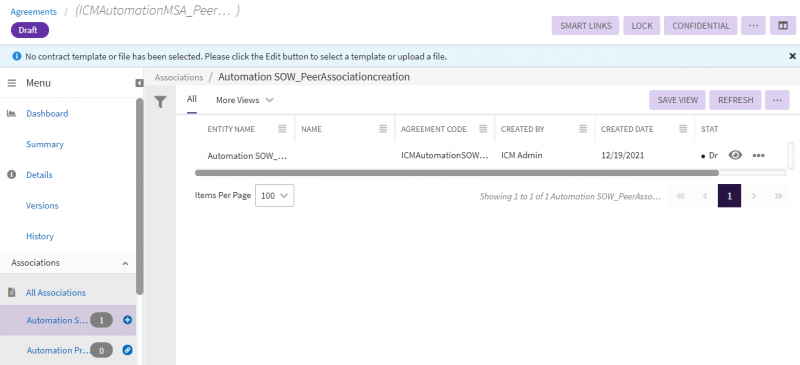
Task: Click the 12/19/2021 created date cell
Action: point(622,156)
